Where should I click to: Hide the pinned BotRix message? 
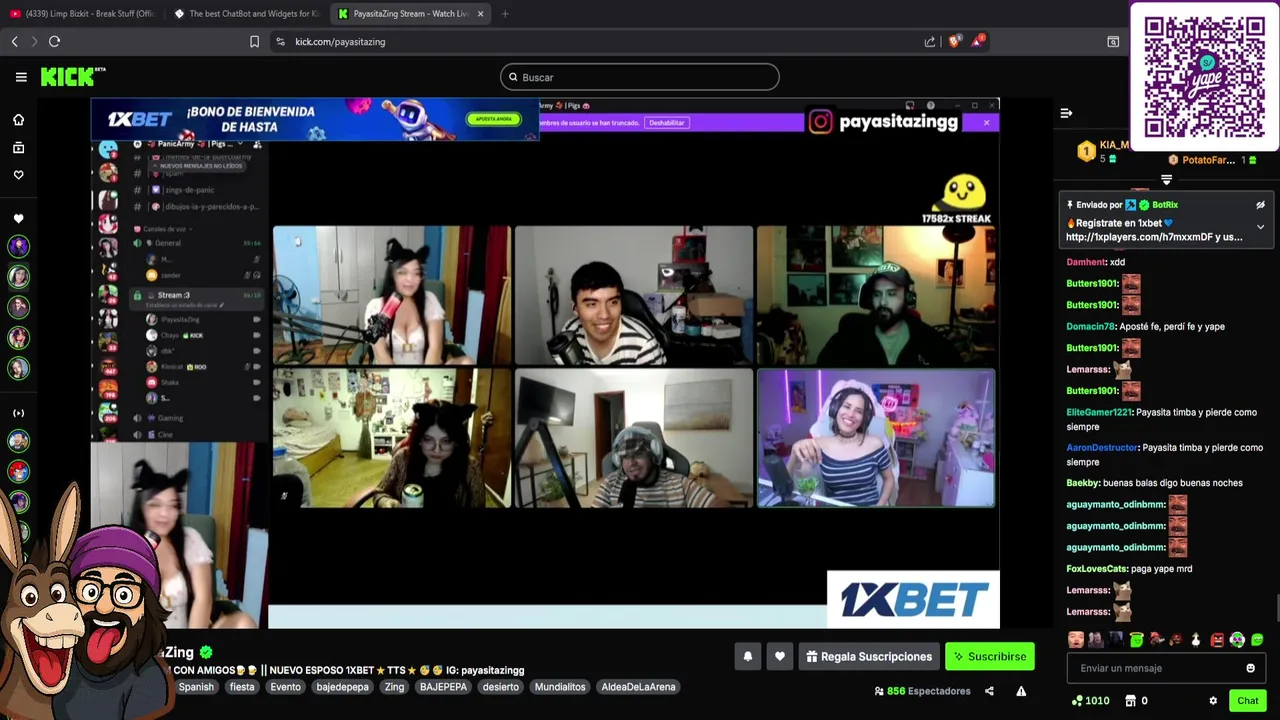(x=1260, y=205)
